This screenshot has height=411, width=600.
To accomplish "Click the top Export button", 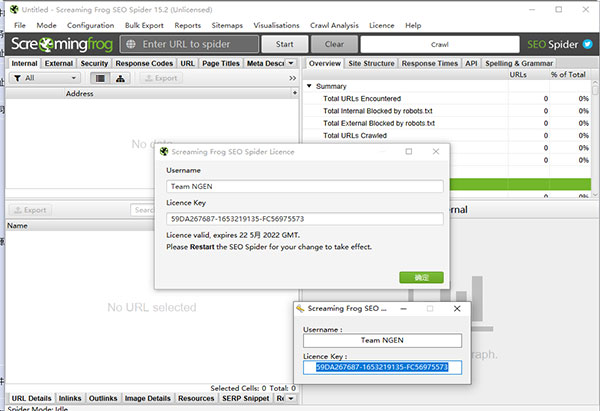I will pyautogui.click(x=161, y=78).
